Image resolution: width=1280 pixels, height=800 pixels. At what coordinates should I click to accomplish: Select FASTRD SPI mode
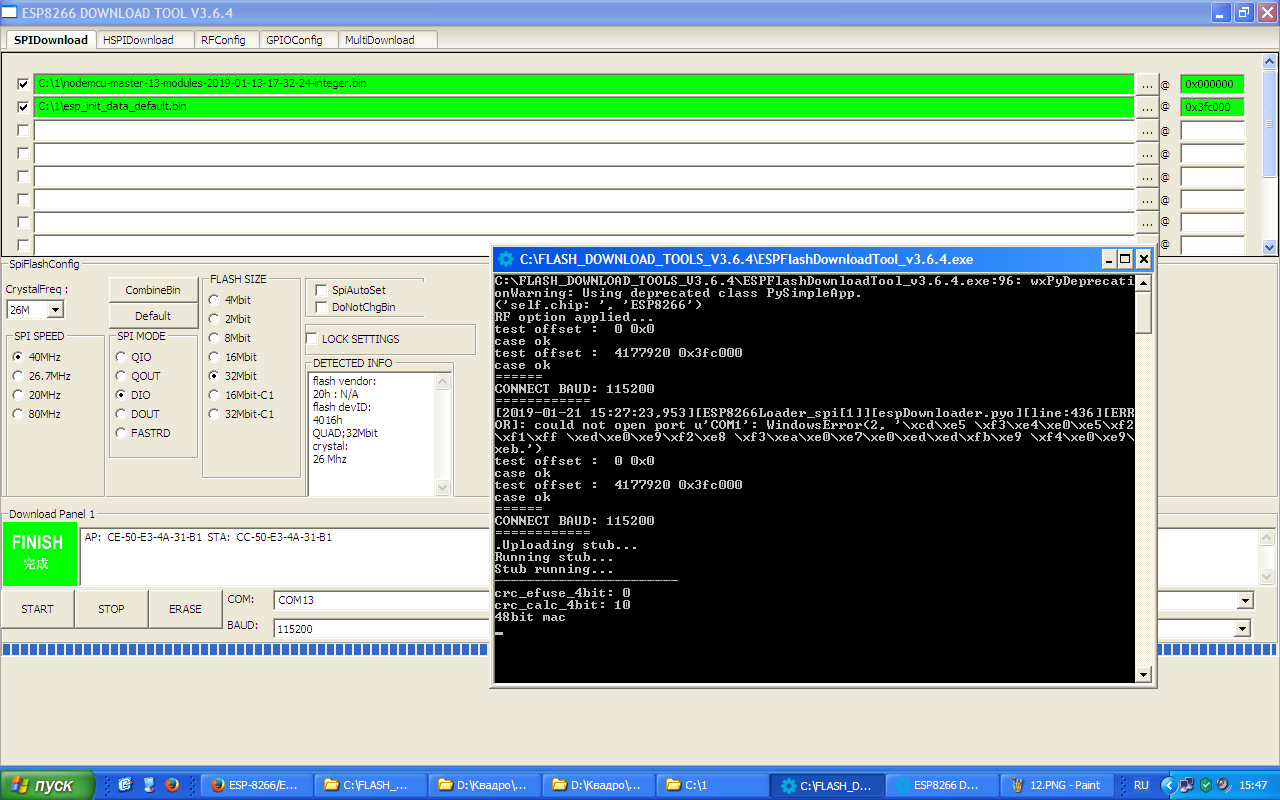pos(121,433)
